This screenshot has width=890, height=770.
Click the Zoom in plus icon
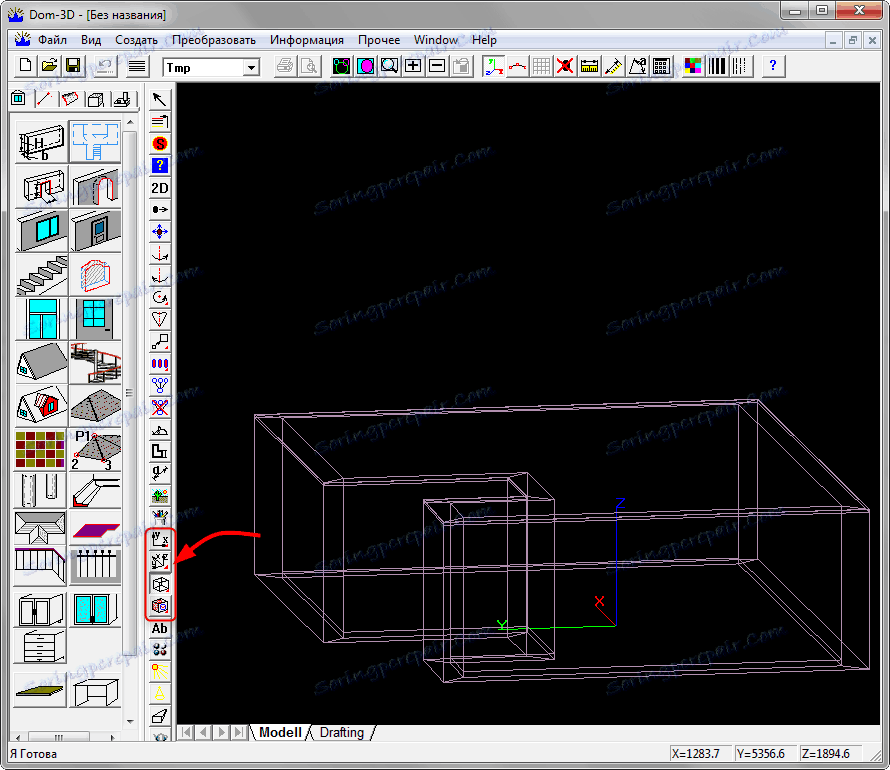(x=413, y=66)
